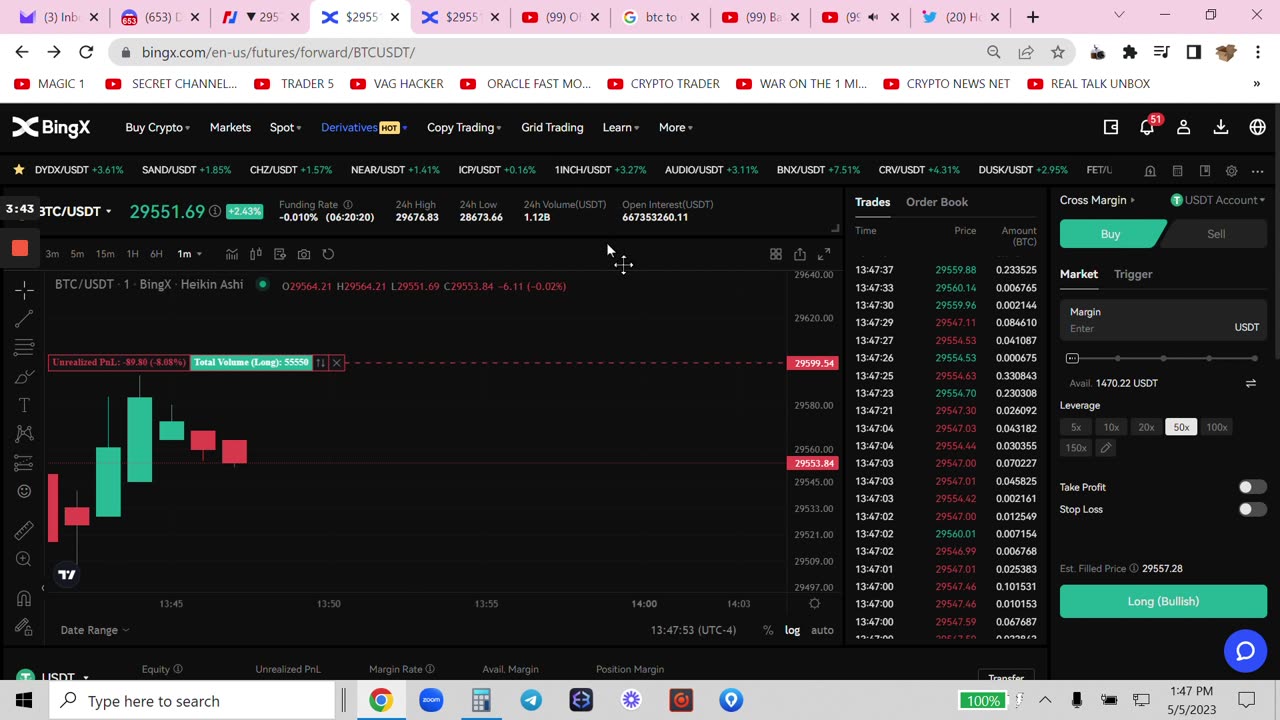The width and height of the screenshot is (1280, 720).
Task: Toggle percent scale on chart
Action: [768, 630]
